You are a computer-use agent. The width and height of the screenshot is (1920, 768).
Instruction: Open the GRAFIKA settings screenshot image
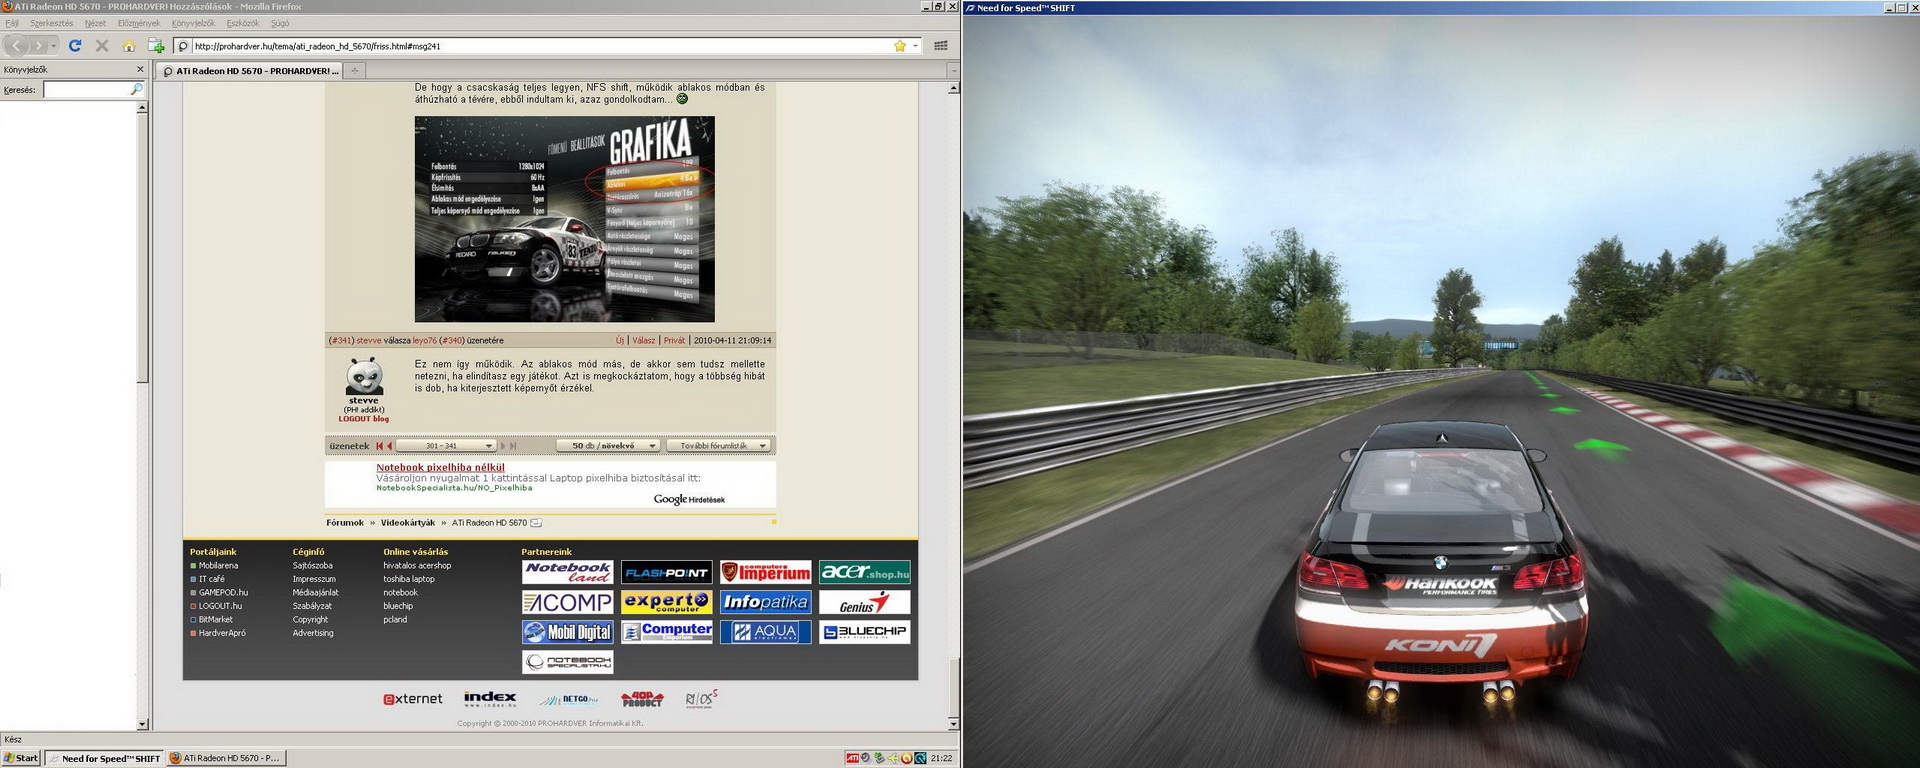564,219
